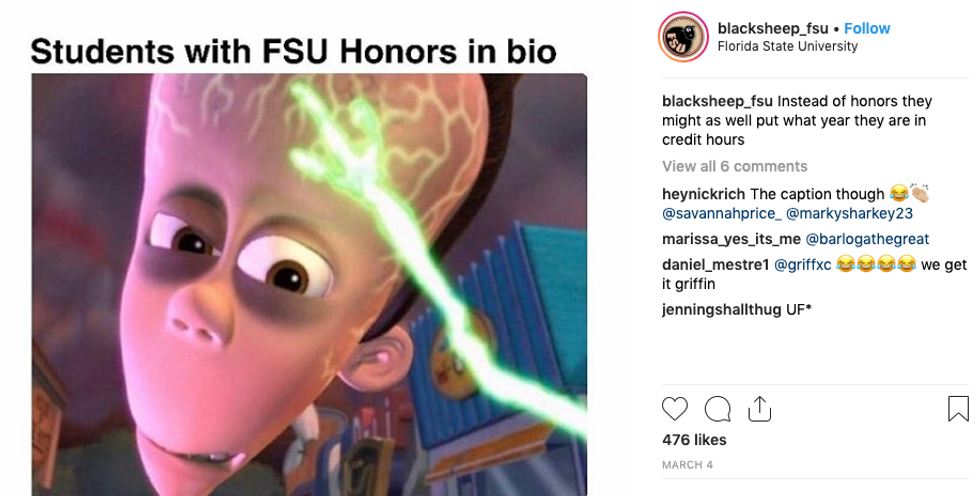Open the @savannahprice_ mention
Screen dimensions: 980x496
point(721,214)
